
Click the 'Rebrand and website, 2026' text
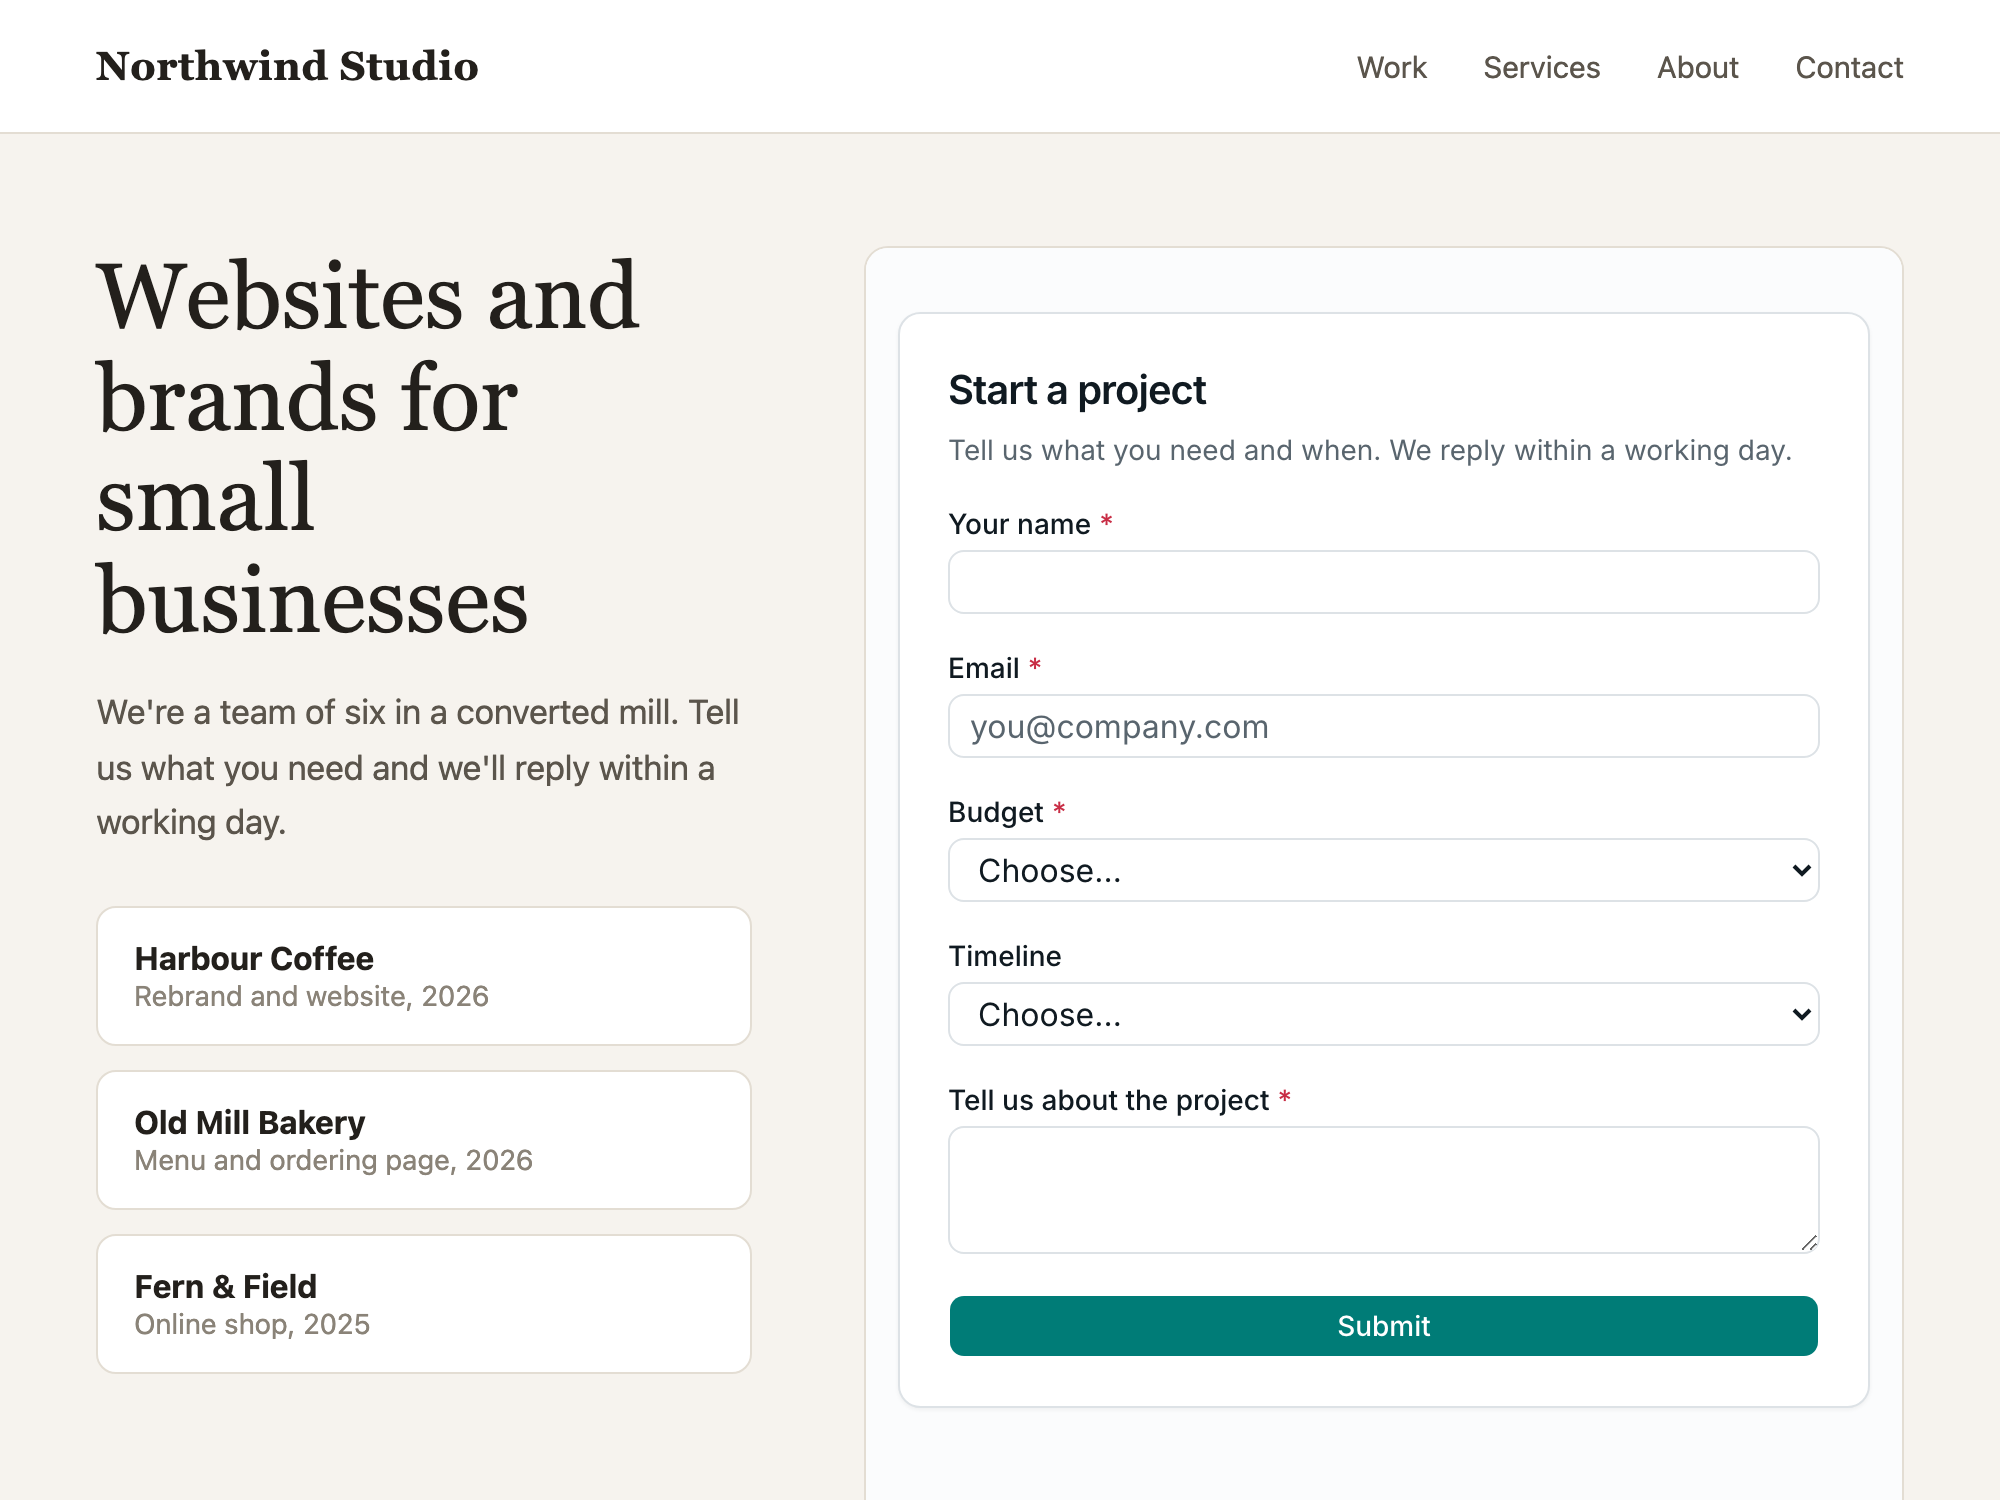click(311, 996)
